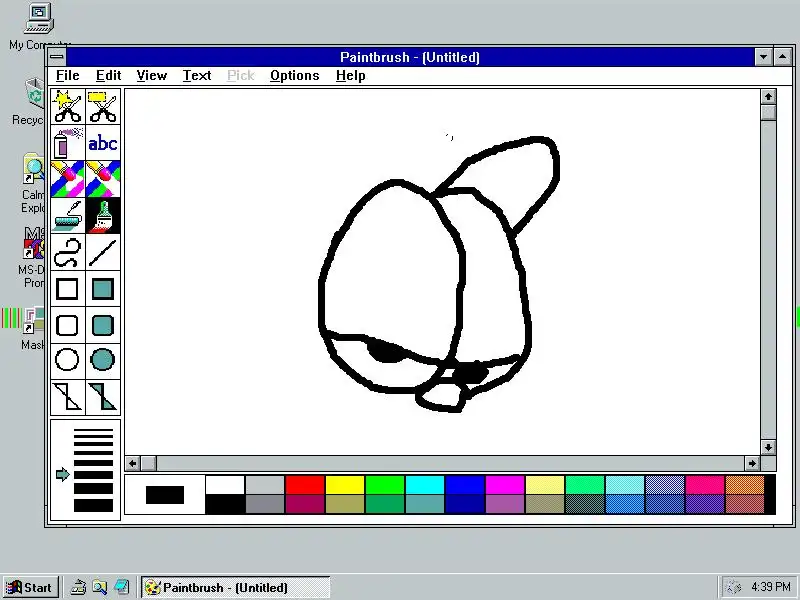
Task: Click the horizontal scrollbar right arrow
Action: click(x=752, y=463)
